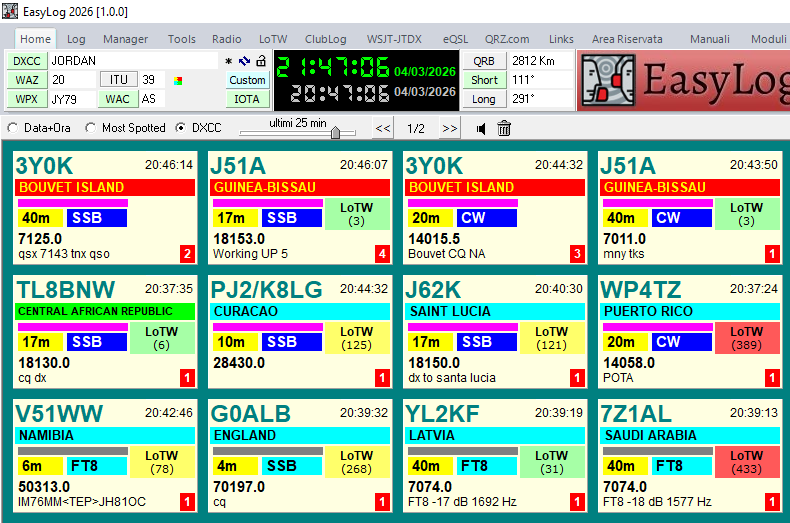Click the 50313.0 frequency on V51WW card

(x=44, y=487)
